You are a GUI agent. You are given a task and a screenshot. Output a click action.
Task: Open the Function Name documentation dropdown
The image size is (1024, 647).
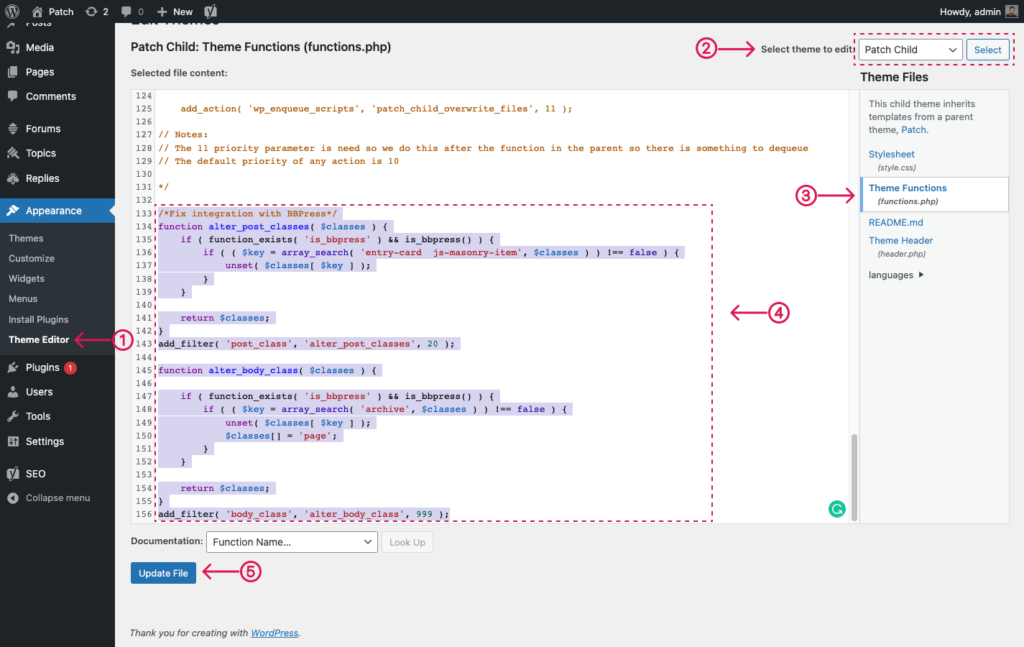pos(291,542)
